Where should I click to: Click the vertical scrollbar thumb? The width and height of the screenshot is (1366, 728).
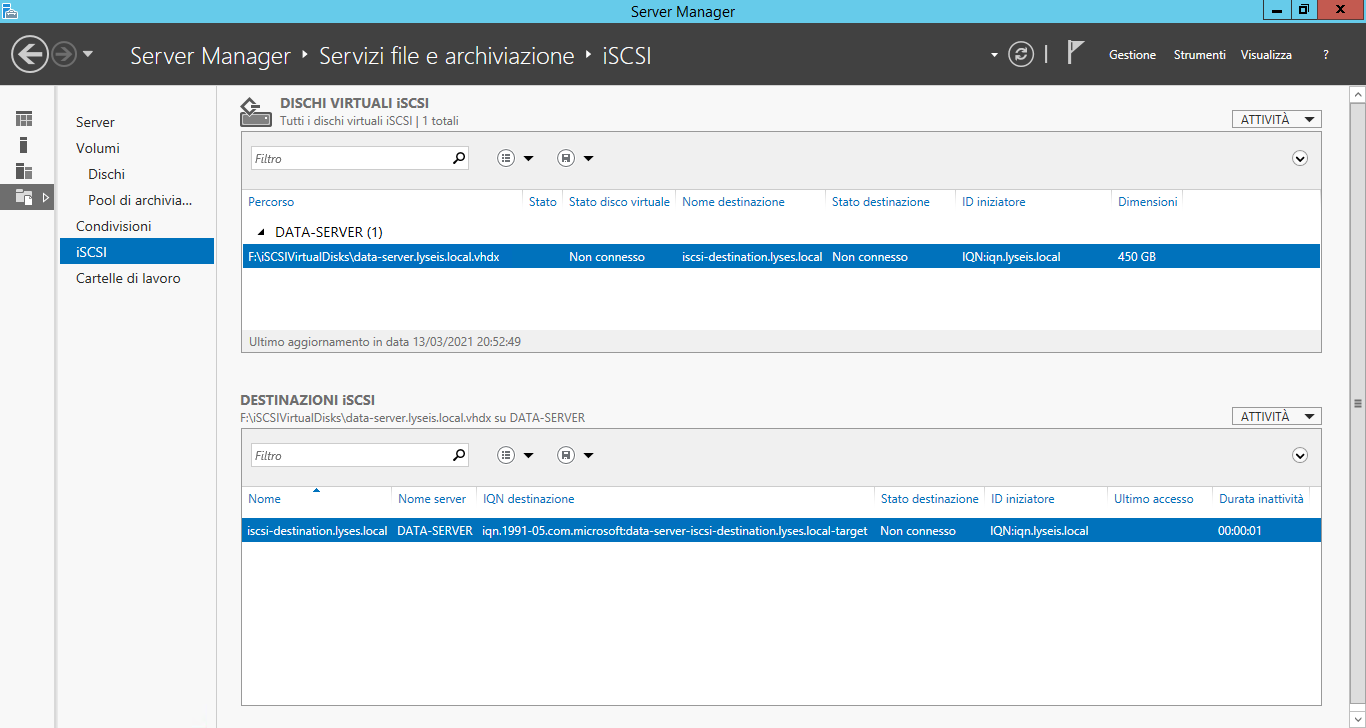[1357, 402]
